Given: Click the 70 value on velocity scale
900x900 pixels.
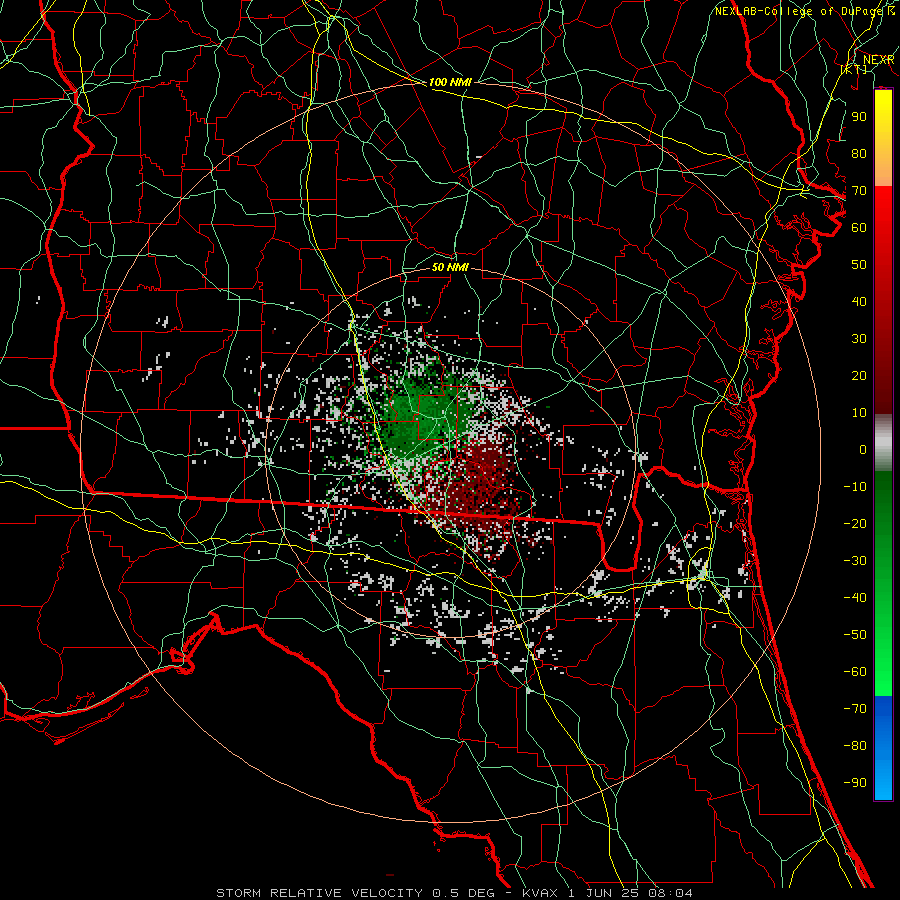Looking at the screenshot, I should (x=859, y=191).
